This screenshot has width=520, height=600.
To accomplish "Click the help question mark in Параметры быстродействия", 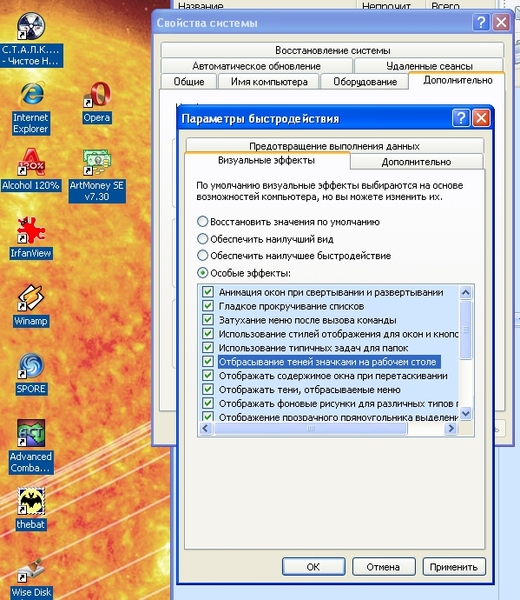I will pos(461,118).
